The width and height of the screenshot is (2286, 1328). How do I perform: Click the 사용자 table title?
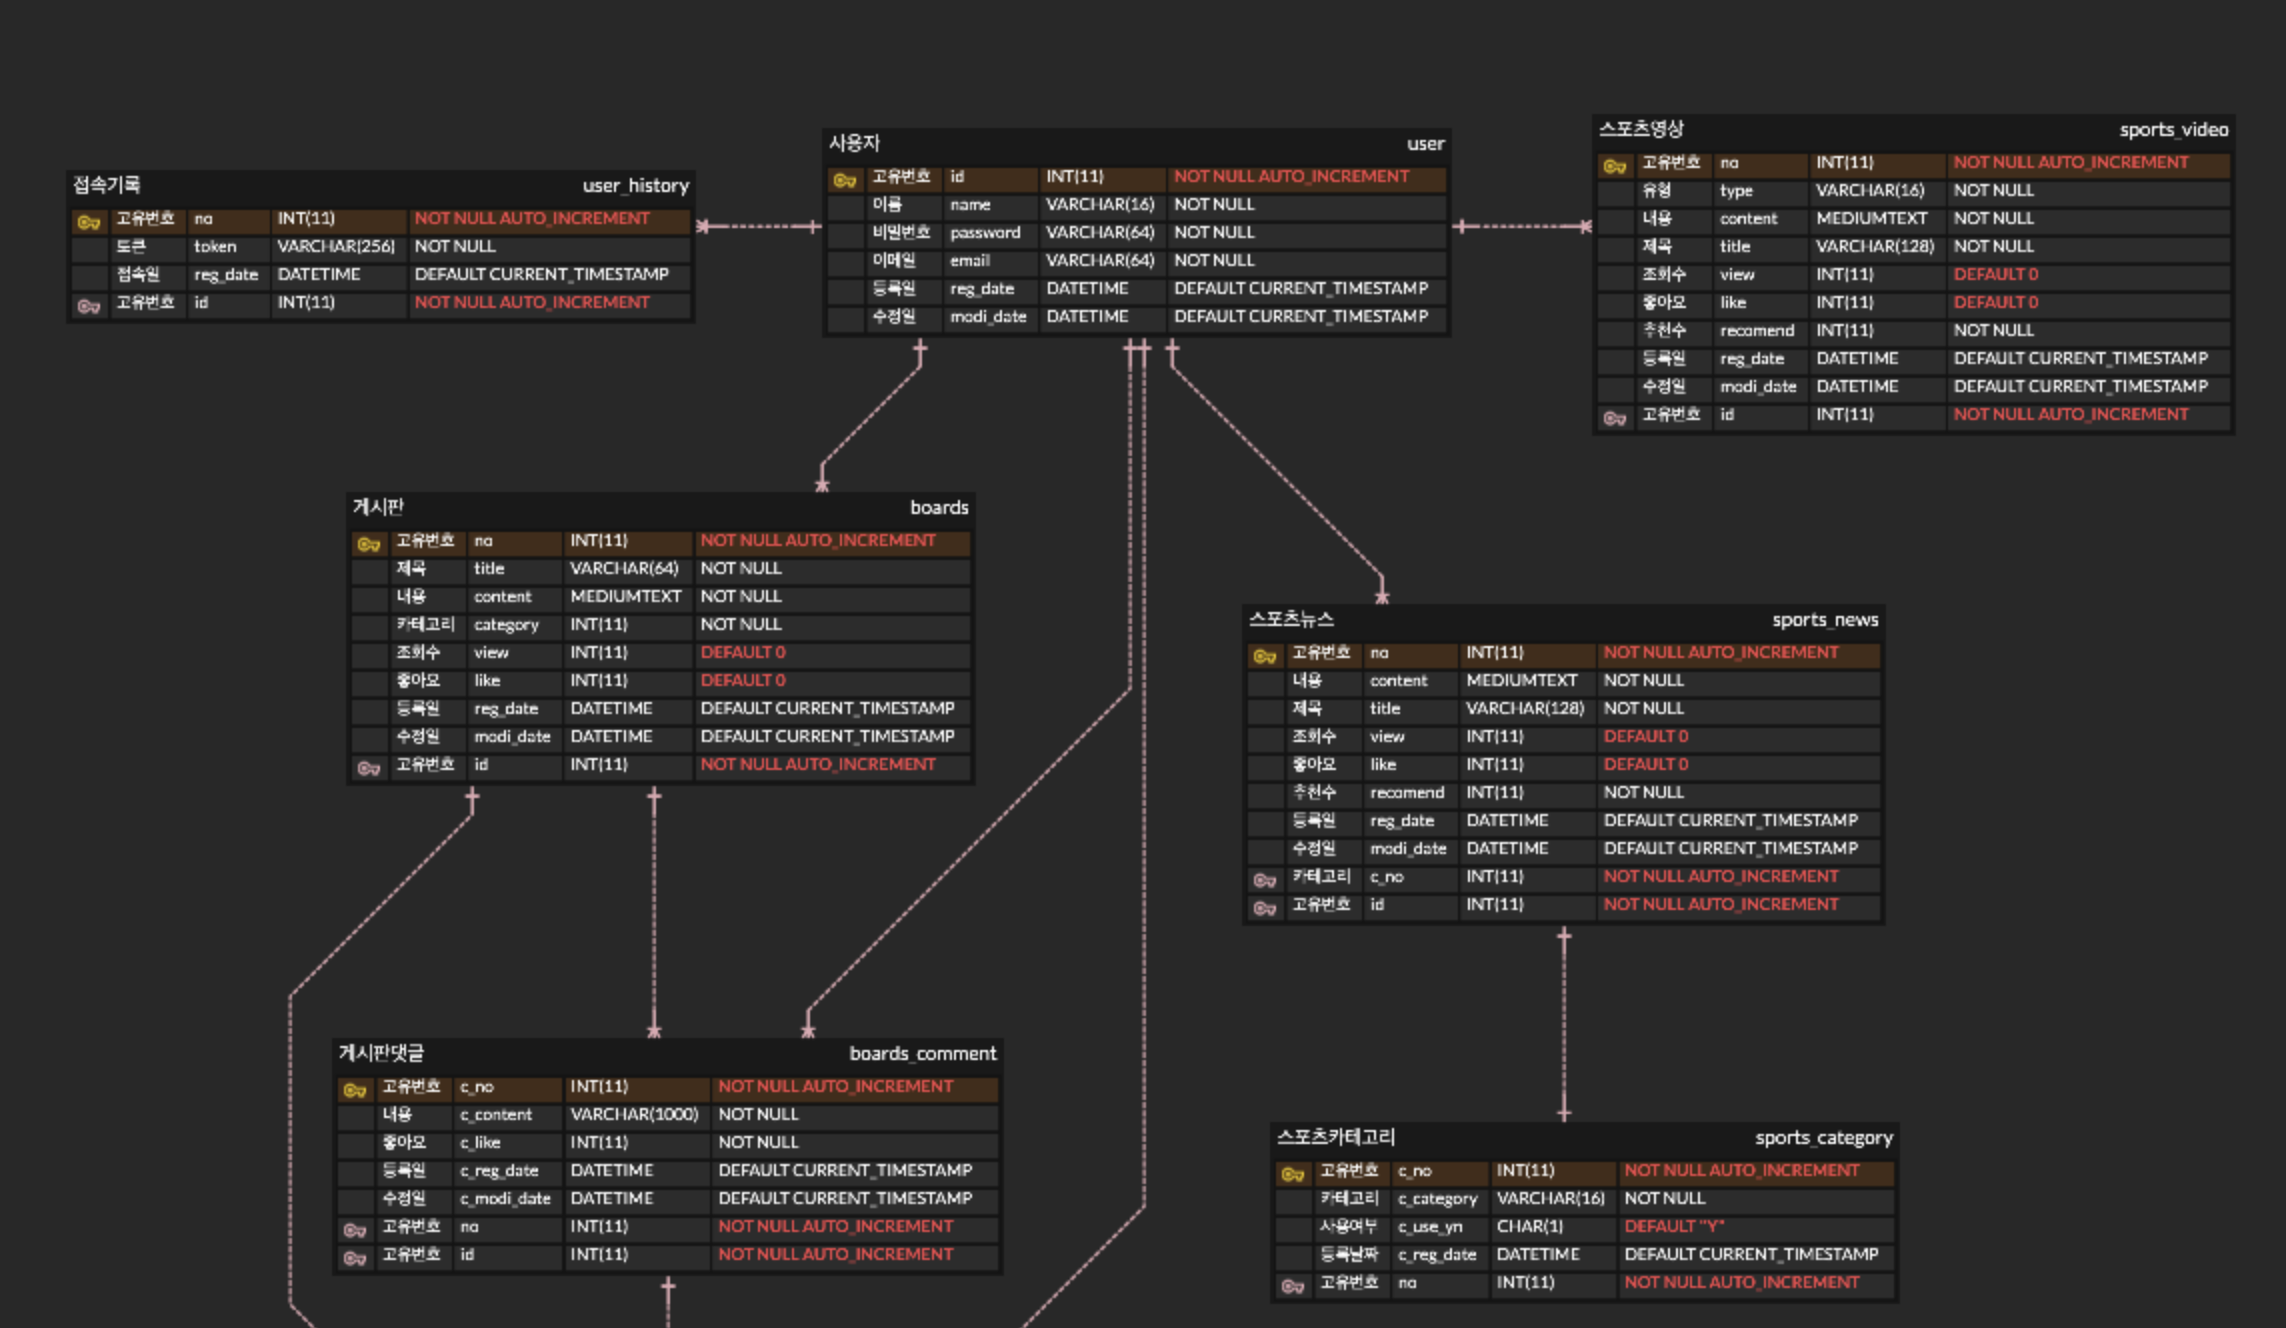click(x=854, y=143)
